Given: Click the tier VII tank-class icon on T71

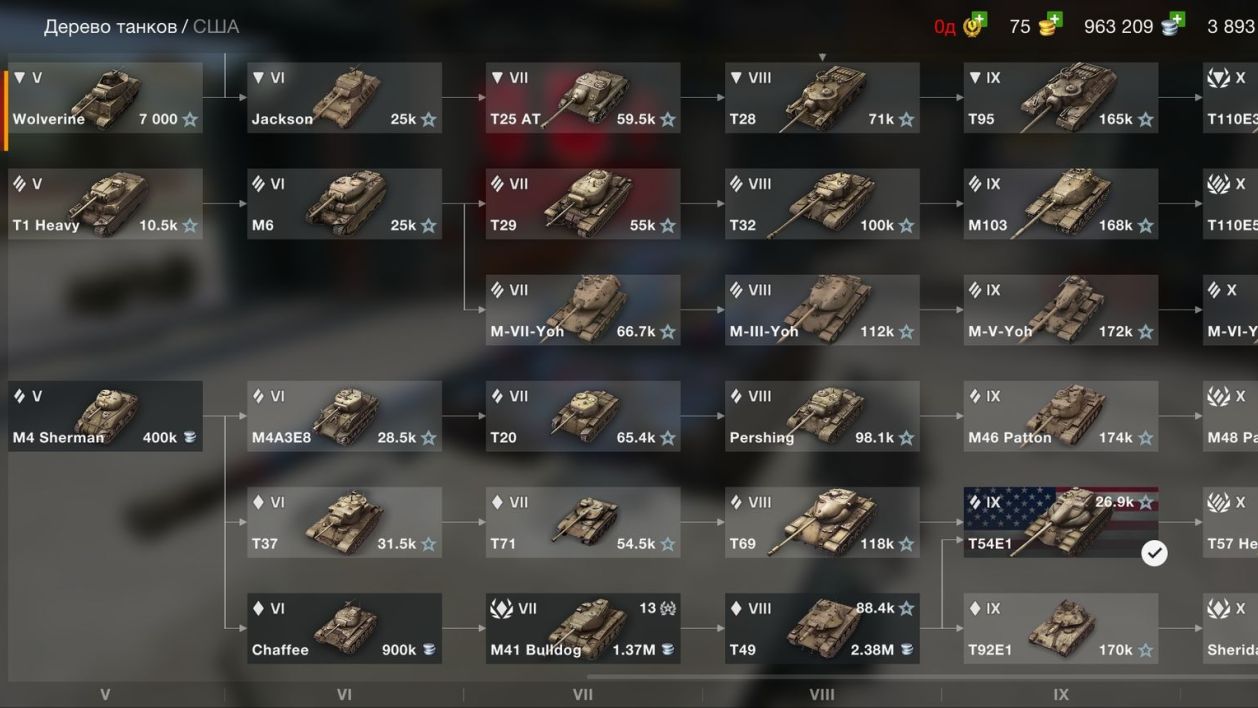Looking at the screenshot, I should [498, 502].
